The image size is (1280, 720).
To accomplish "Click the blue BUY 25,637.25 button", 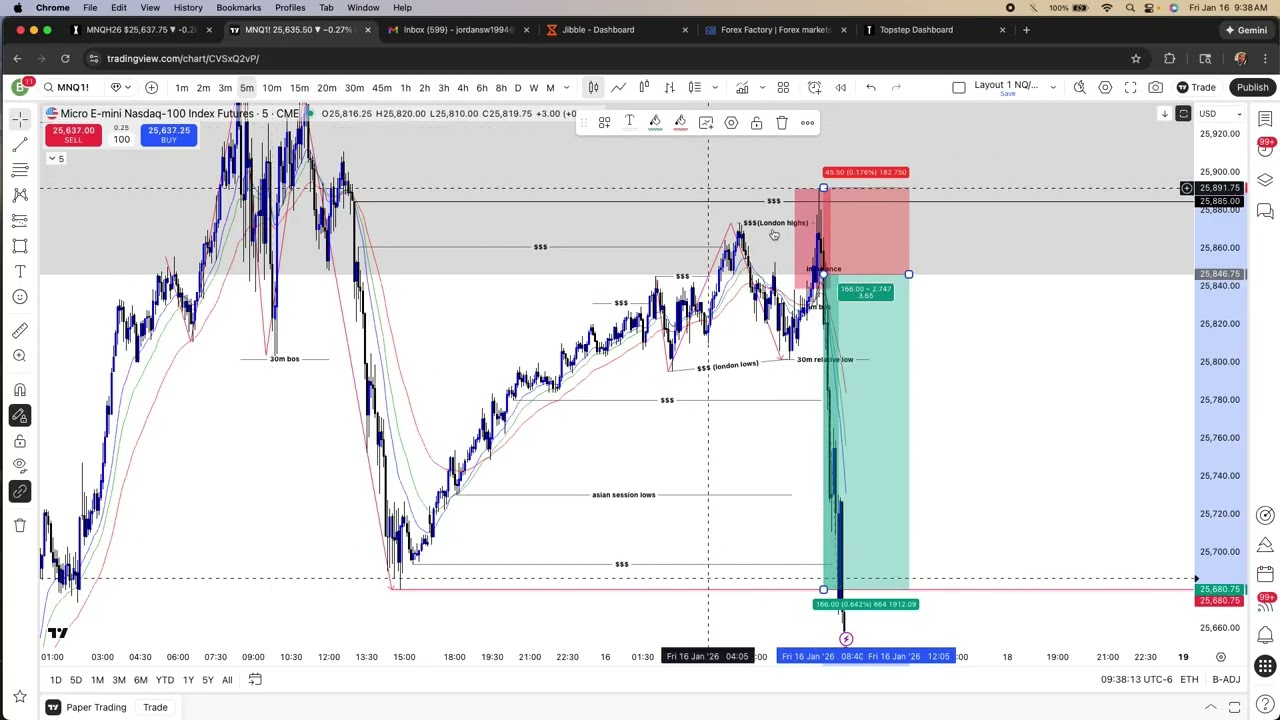I will tap(168, 135).
